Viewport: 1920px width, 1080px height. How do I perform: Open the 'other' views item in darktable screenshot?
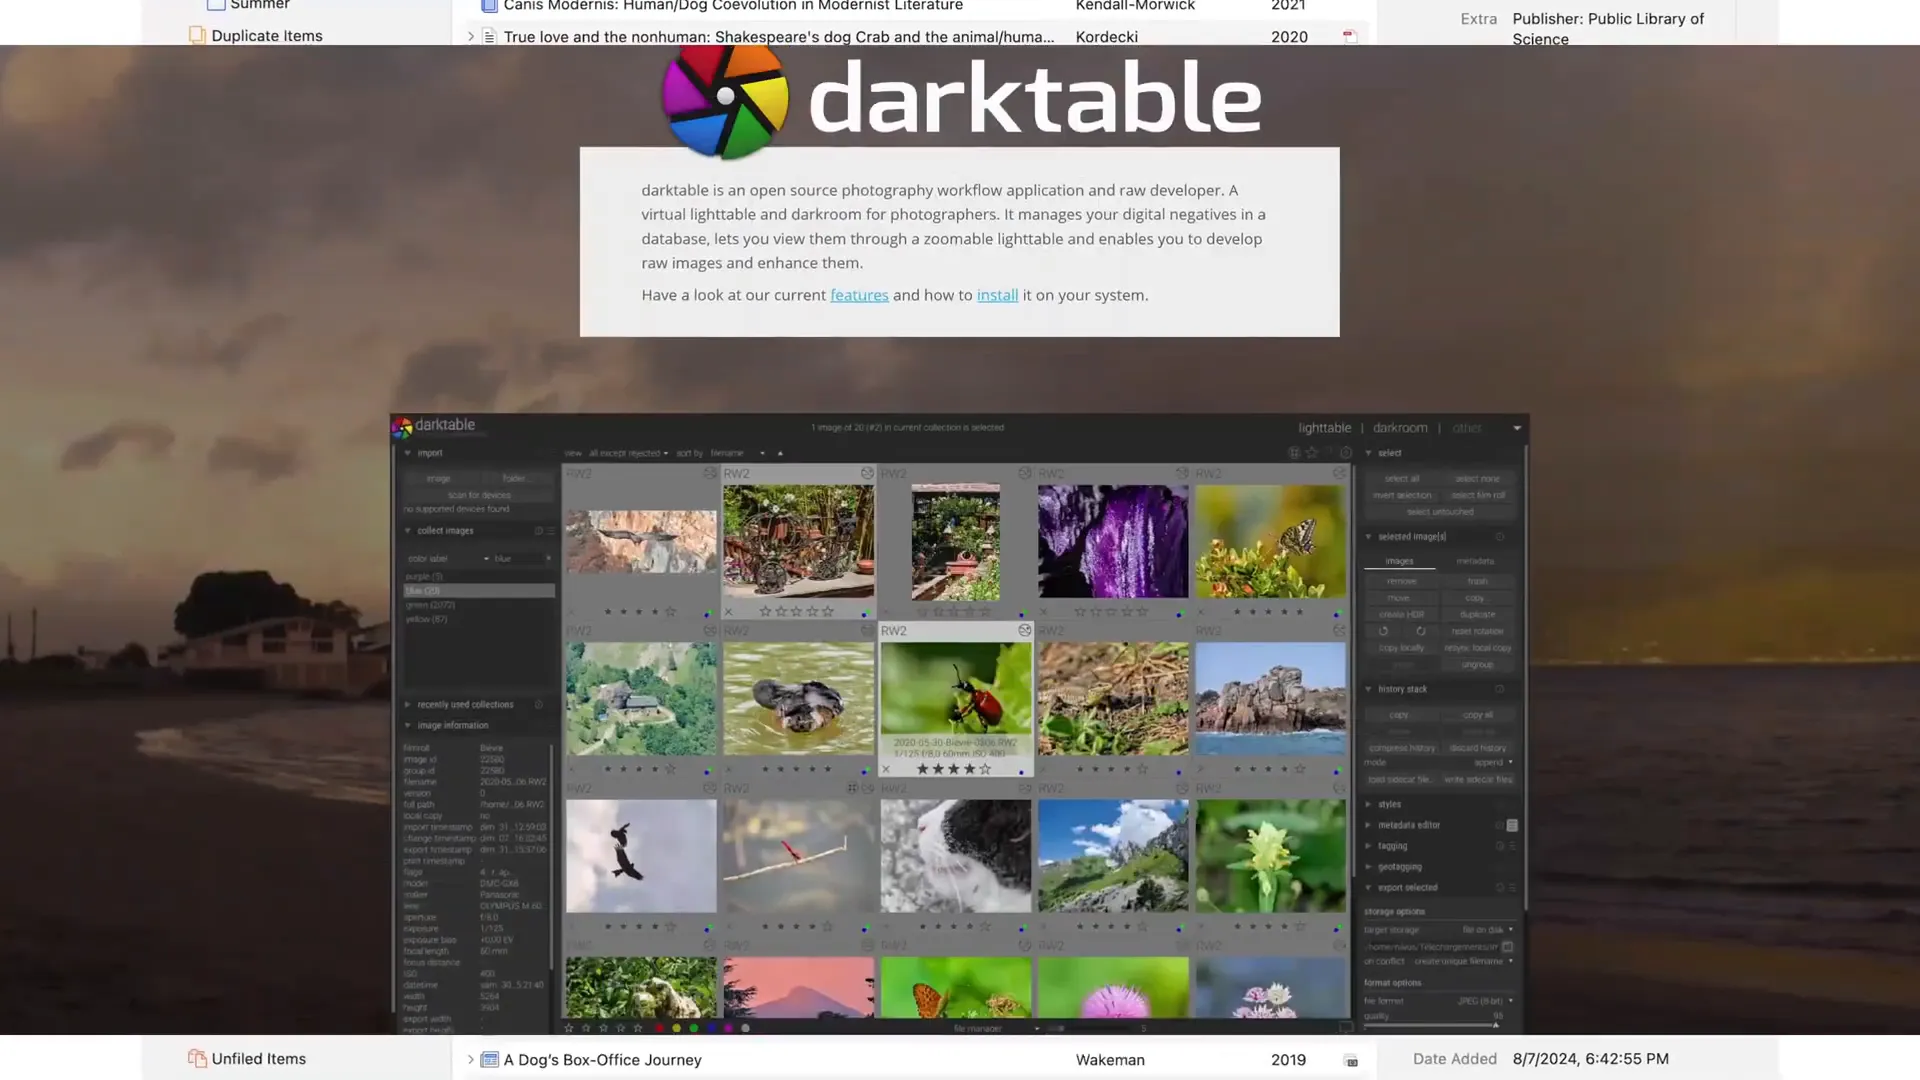point(1467,428)
